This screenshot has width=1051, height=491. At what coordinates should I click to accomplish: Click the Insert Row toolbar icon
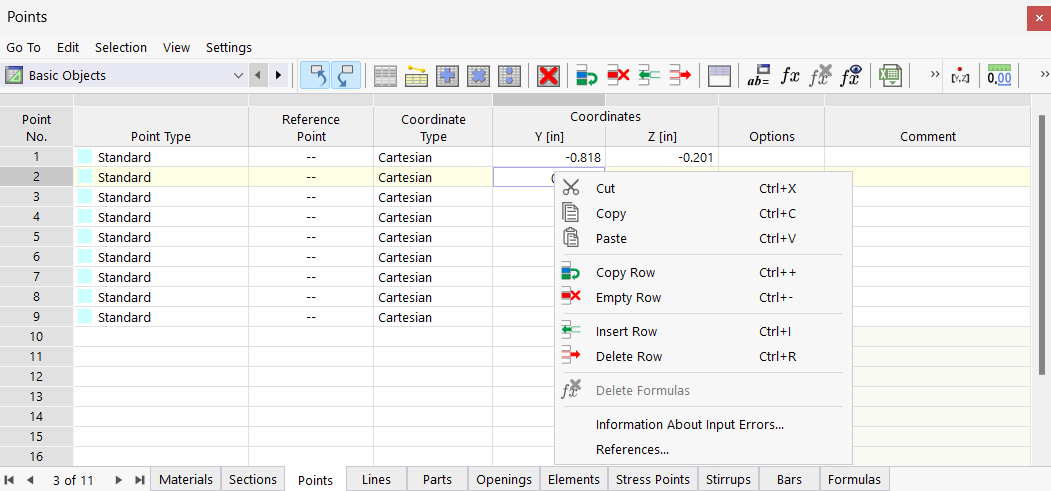pos(650,76)
